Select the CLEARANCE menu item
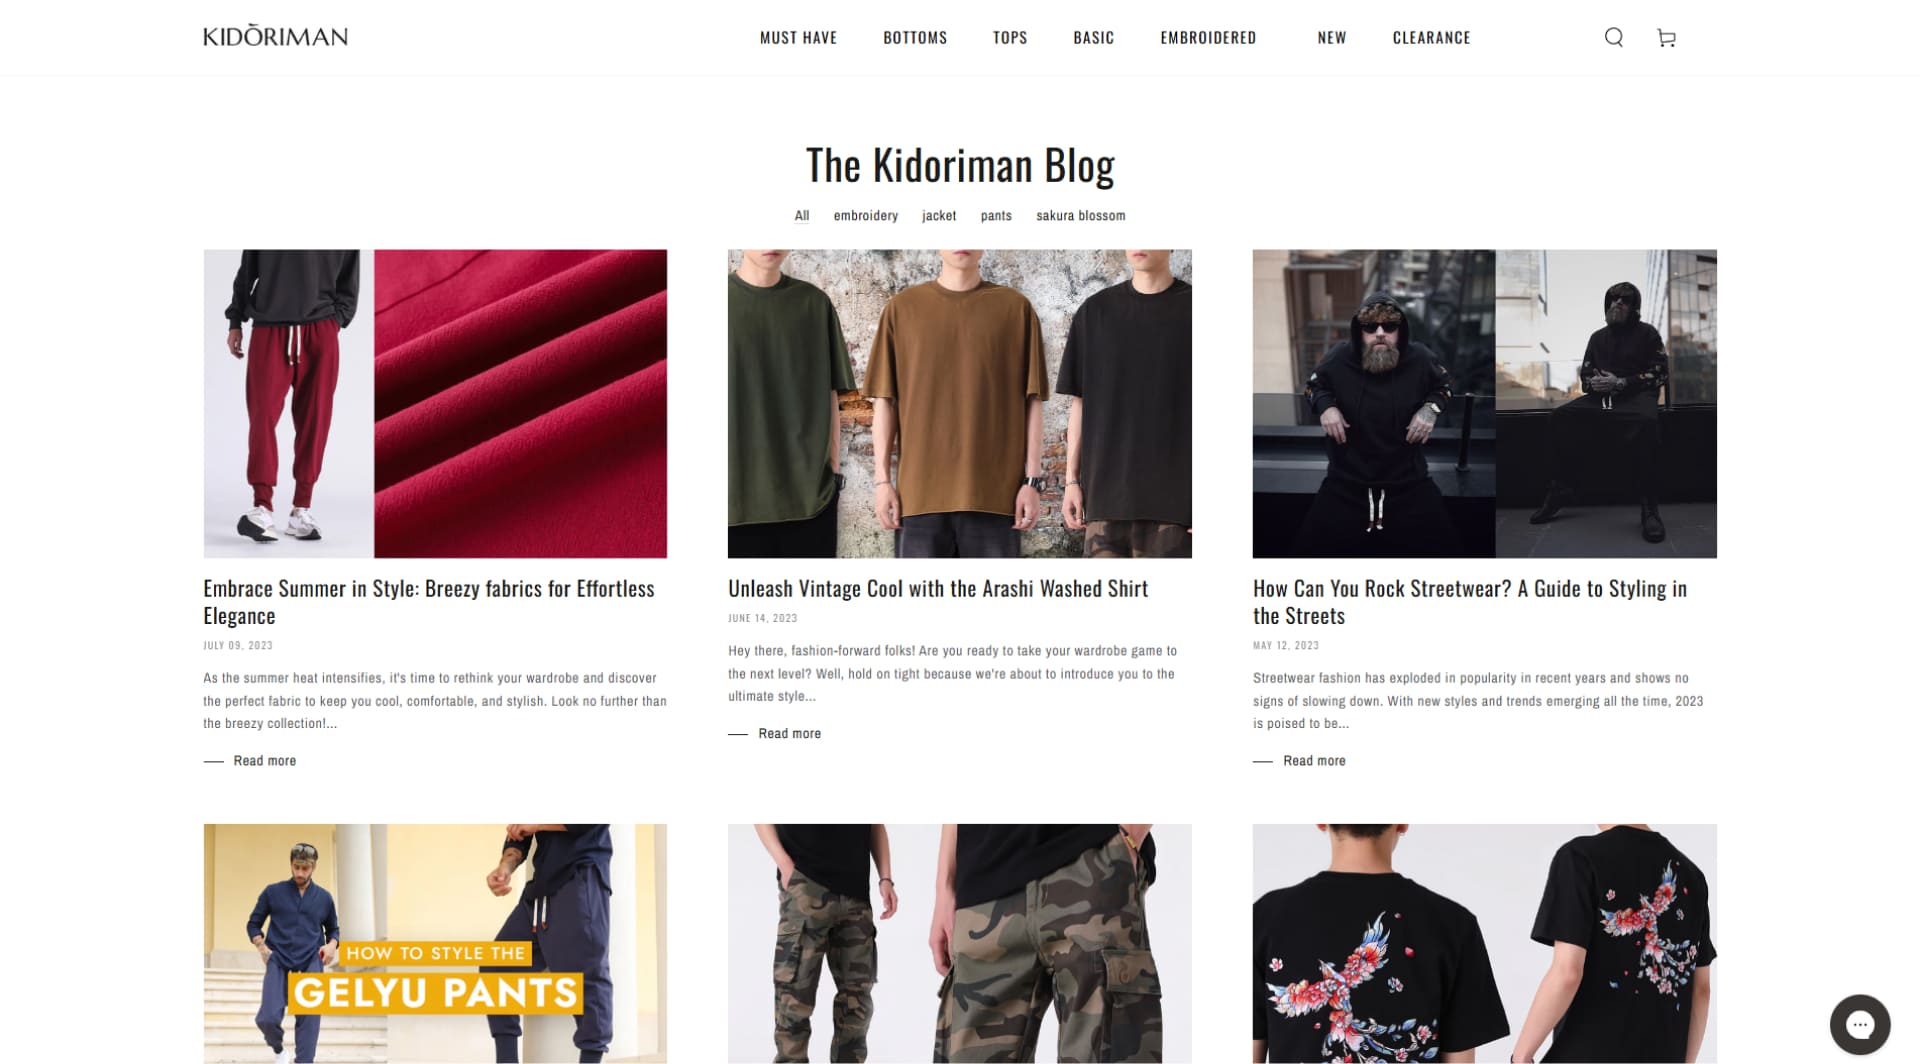 point(1431,38)
